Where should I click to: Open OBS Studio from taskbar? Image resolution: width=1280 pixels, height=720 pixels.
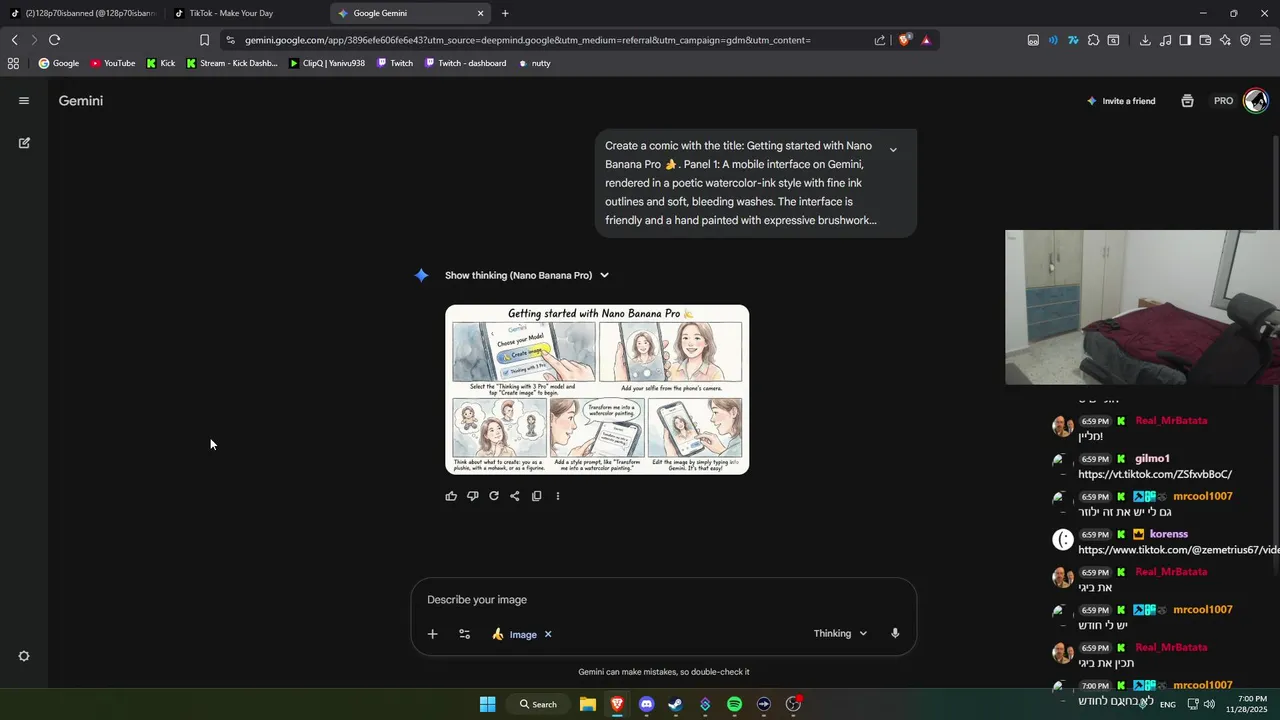[x=793, y=704]
